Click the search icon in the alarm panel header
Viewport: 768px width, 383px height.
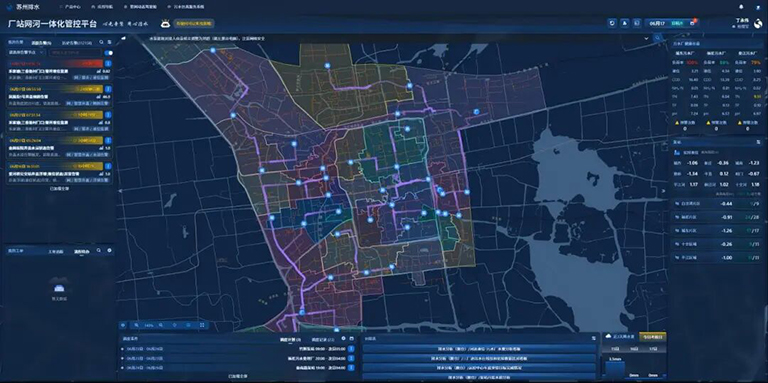(x=101, y=42)
